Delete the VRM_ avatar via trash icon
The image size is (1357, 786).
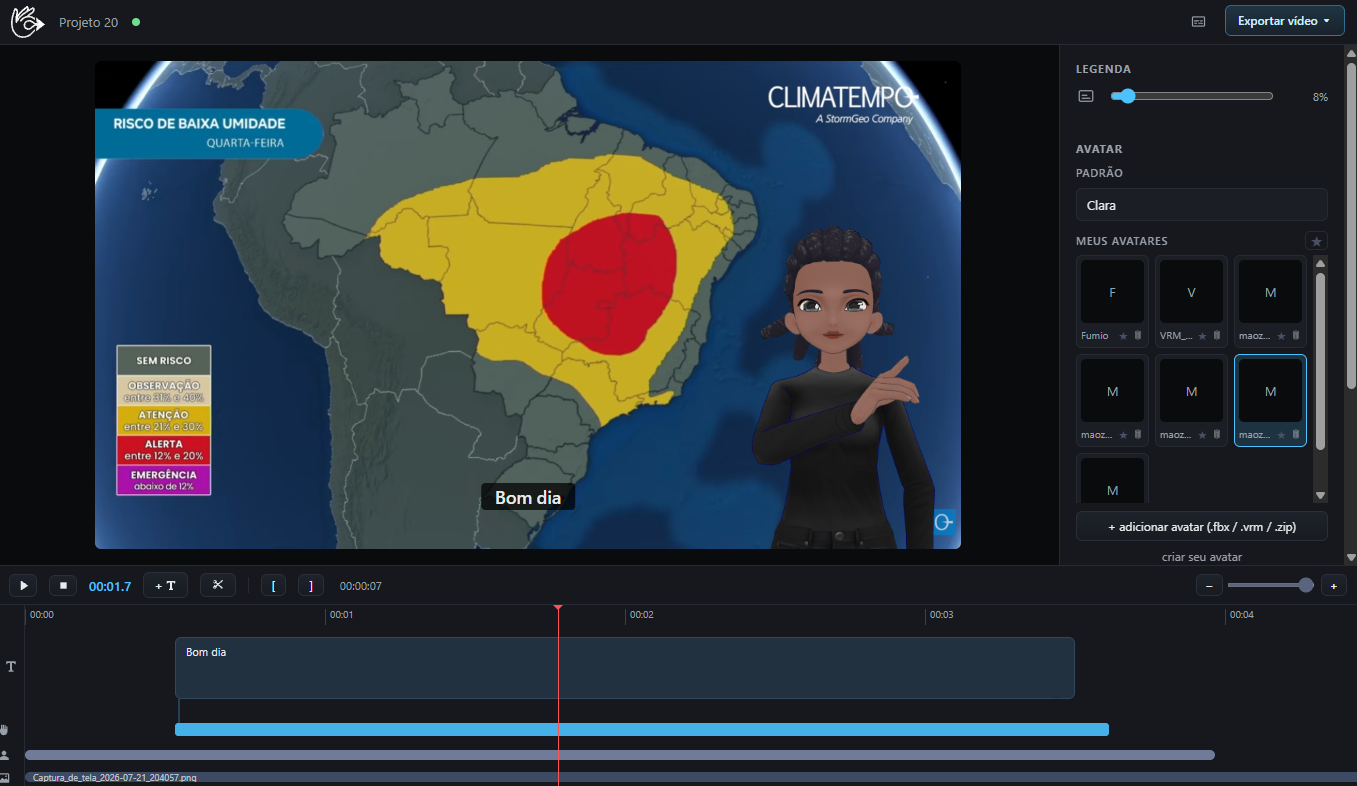tap(1217, 336)
